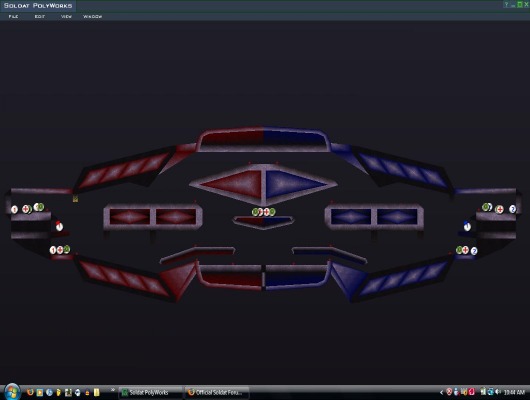This screenshot has height=400, width=530.
Task: Click the help question mark in the title bar
Action: point(506,4)
